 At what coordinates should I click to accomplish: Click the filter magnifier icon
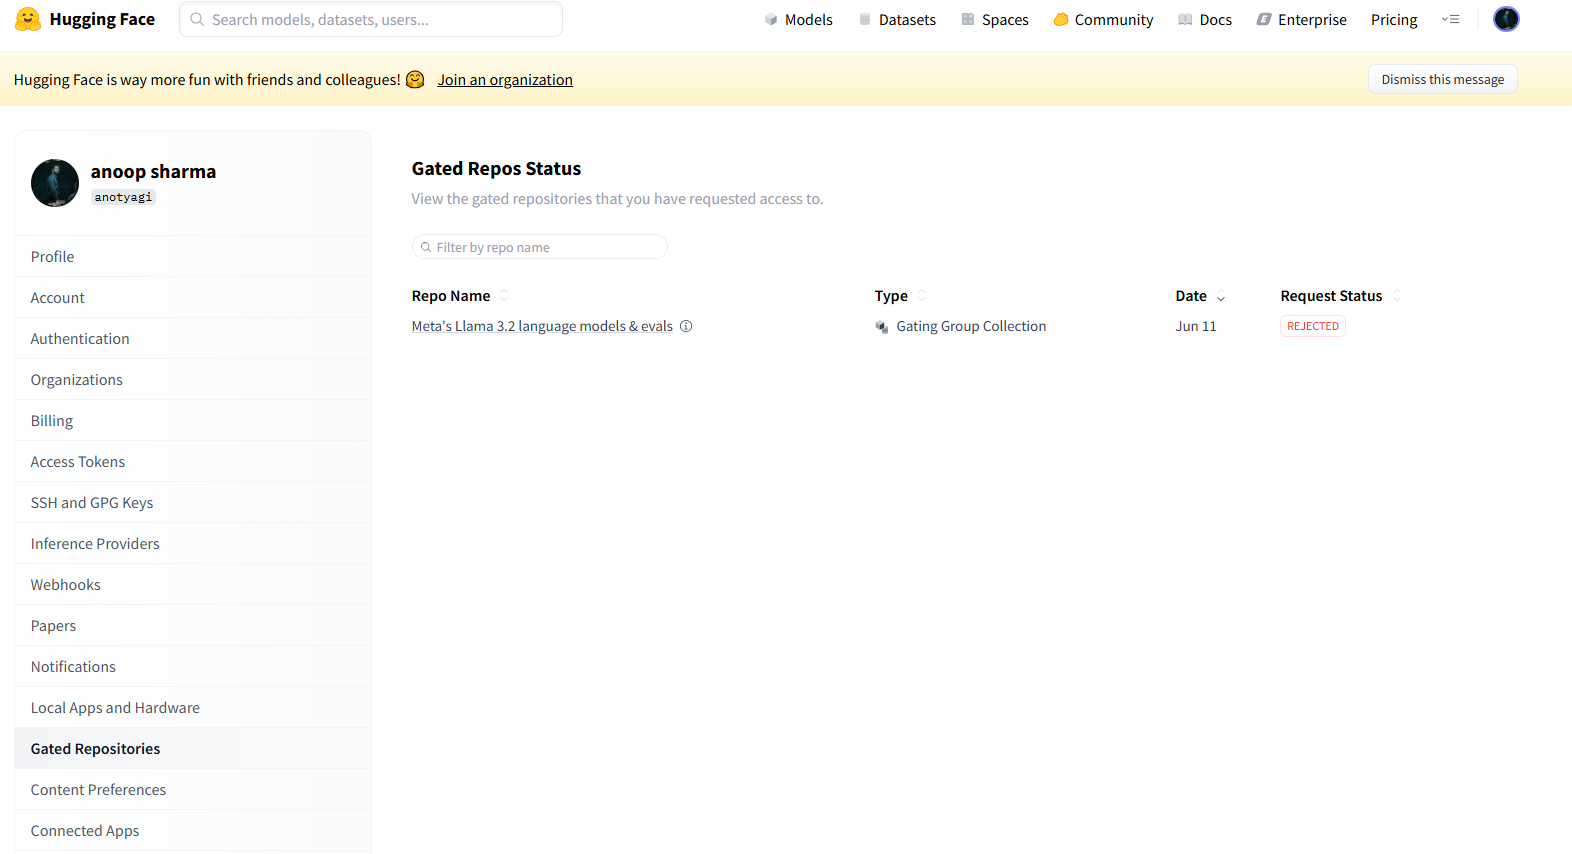click(426, 247)
